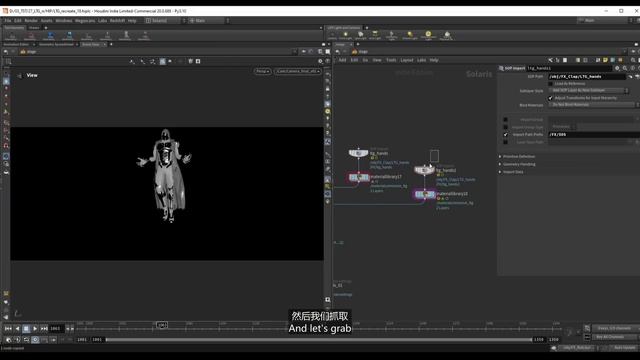Click the SOP Path input field

tap(587, 76)
